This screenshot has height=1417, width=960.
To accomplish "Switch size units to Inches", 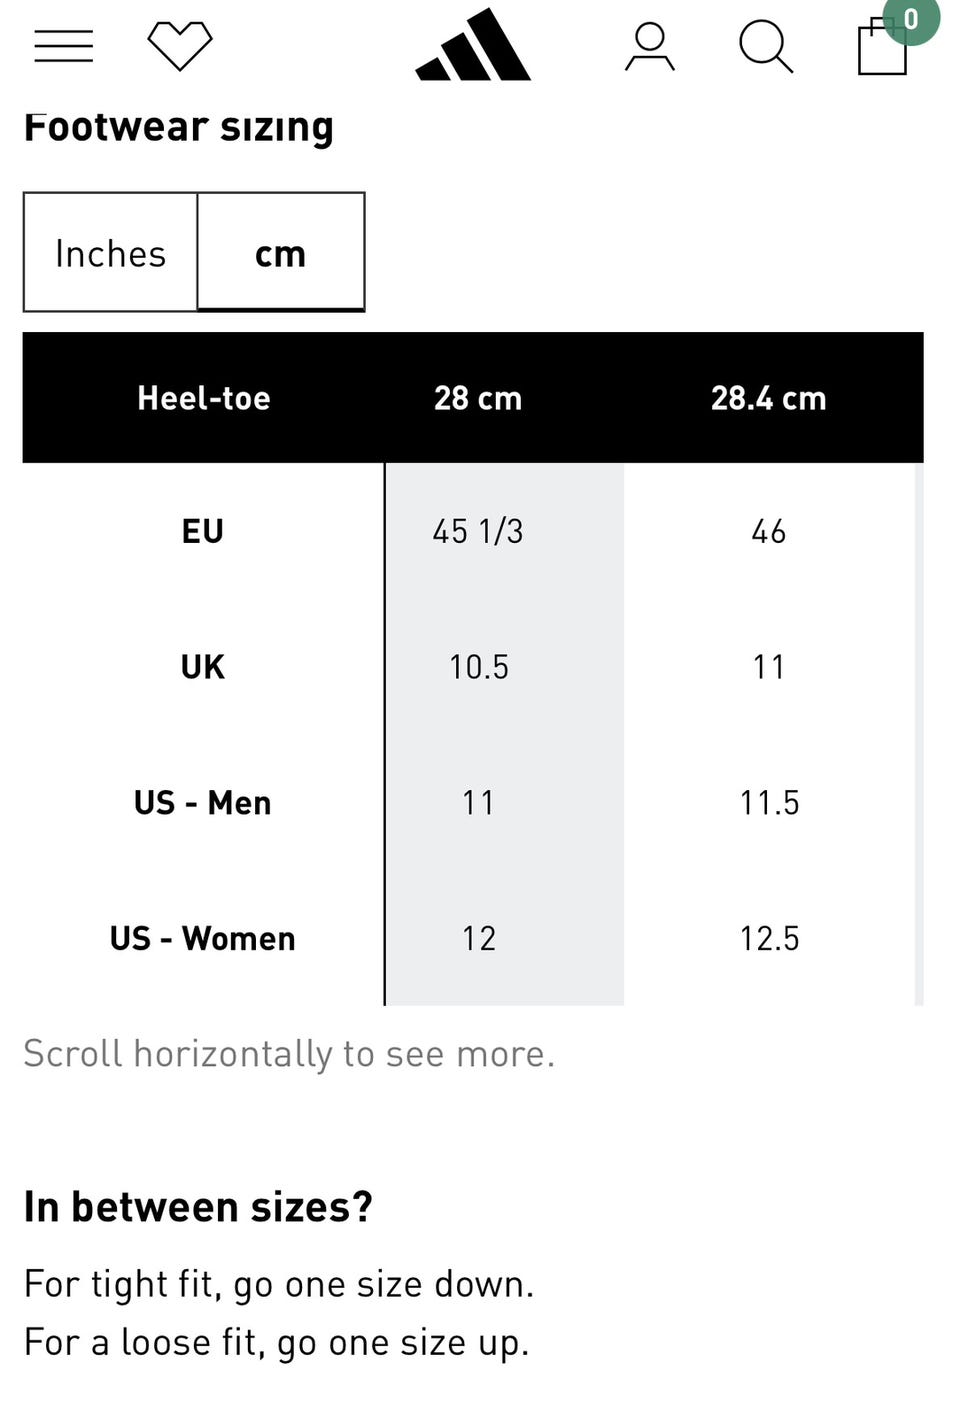I will 111,253.
